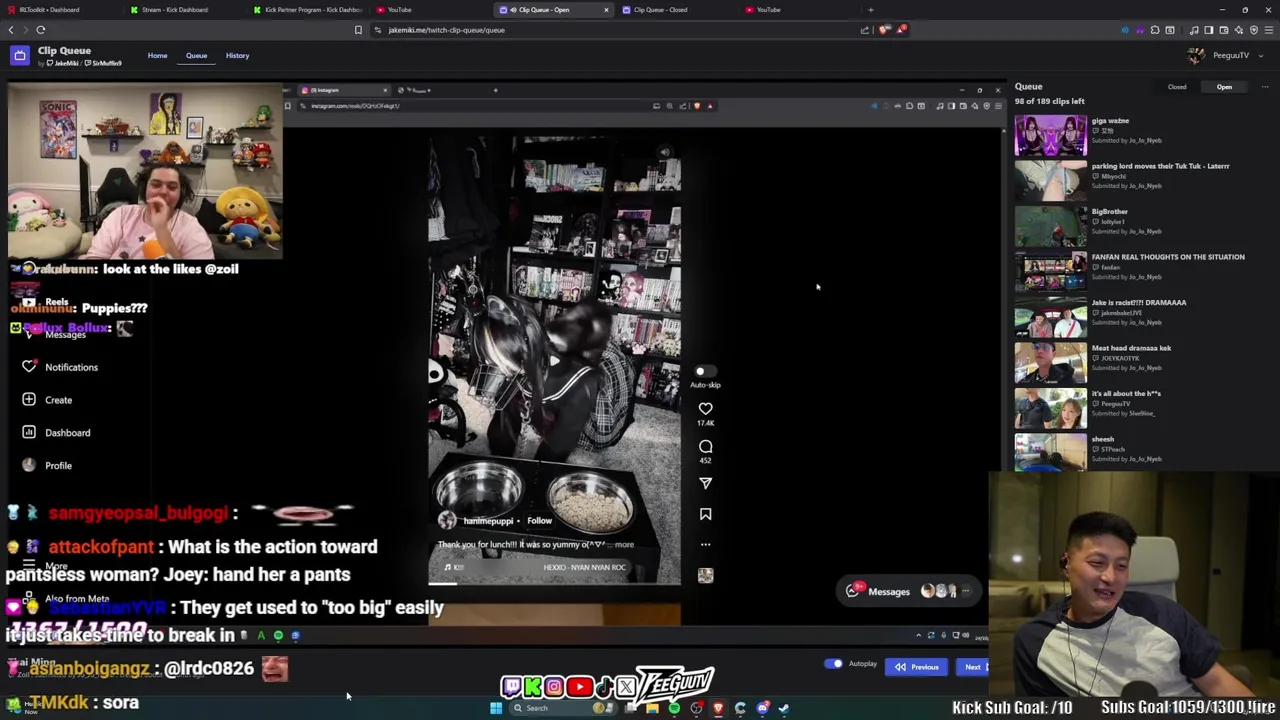Seek on the reel's progress bar
This screenshot has width=1280, height=720.
coord(555,583)
